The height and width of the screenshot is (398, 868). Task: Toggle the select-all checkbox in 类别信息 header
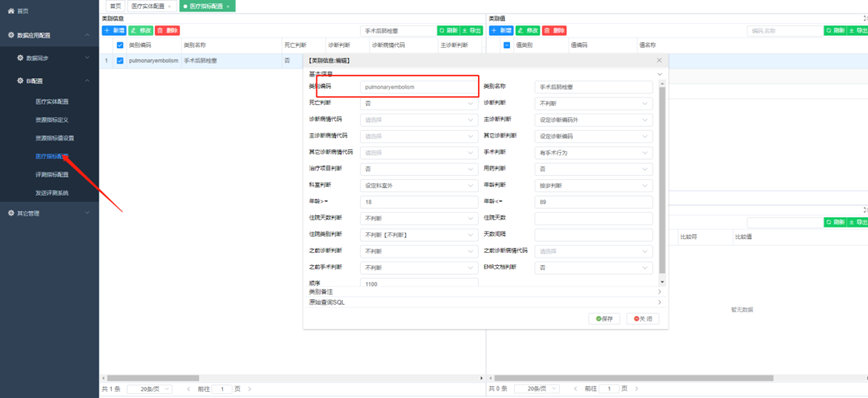pos(120,45)
